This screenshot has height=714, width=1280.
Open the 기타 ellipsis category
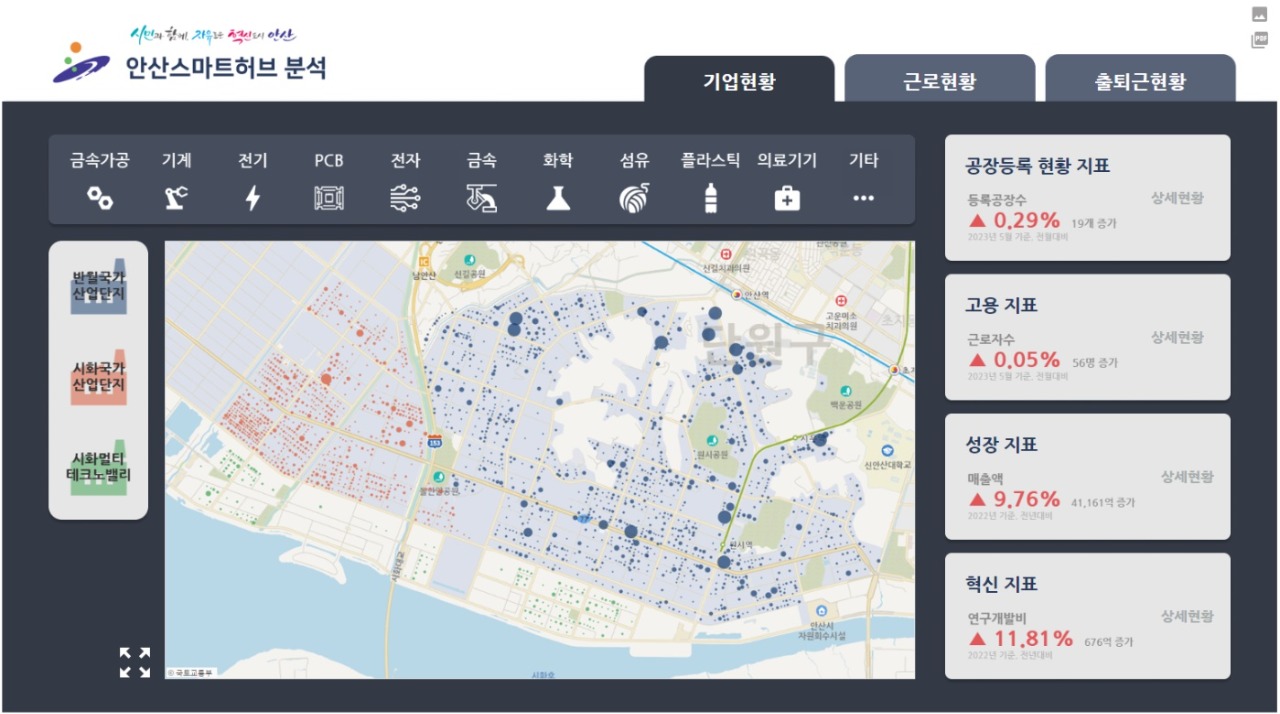point(863,198)
